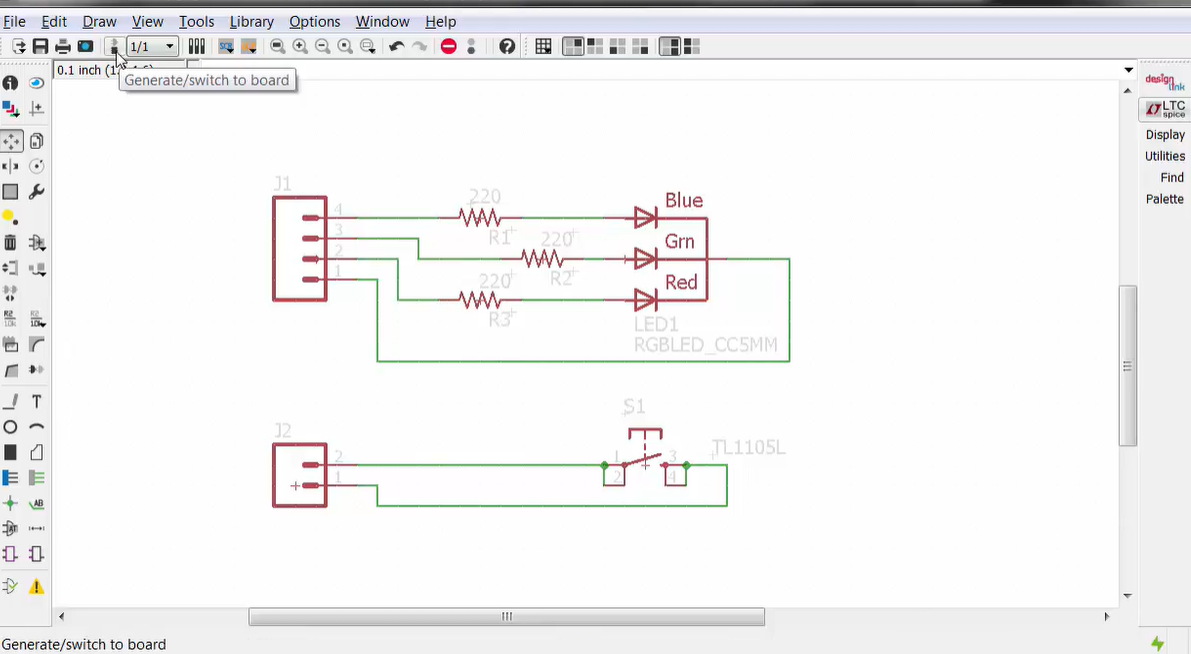Screen dimensions: 1191x654
Task: Select the Polygon tool
Action: coord(36,453)
